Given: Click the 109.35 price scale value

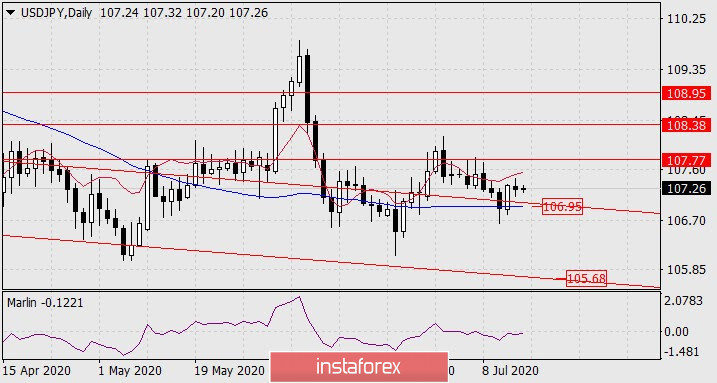Looking at the screenshot, I should point(687,70).
